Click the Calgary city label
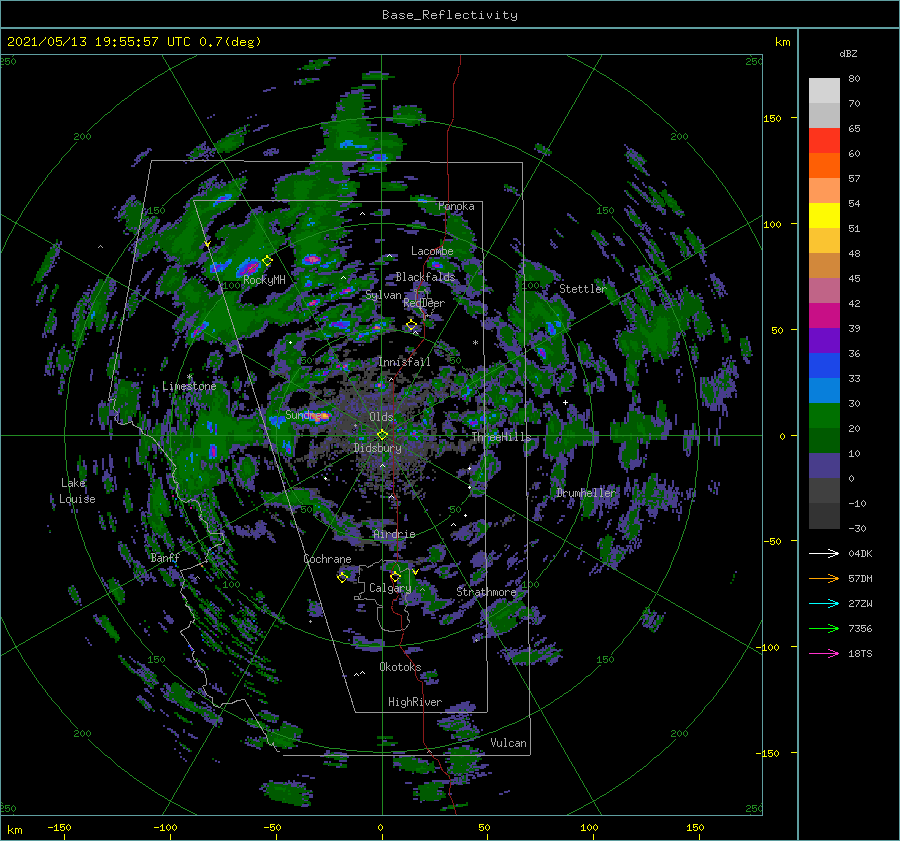Screen dimensions: 900x841 [x=390, y=588]
